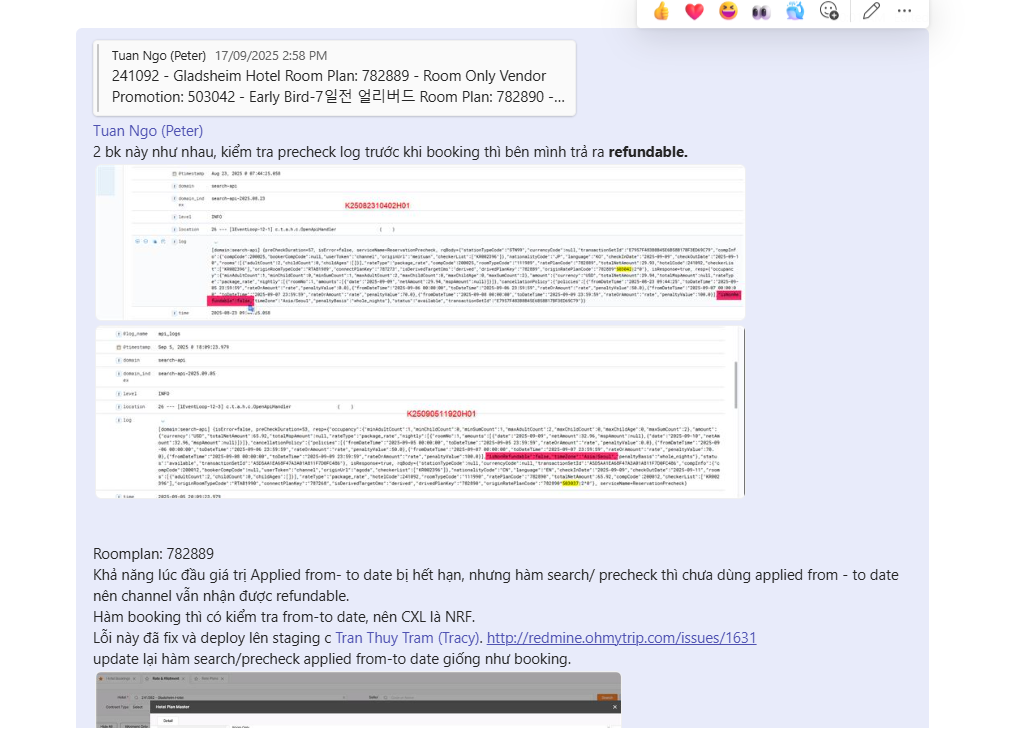Viewport: 1016px width, 741px height.
Task: React with the red heart emoji
Action: (x=694, y=11)
